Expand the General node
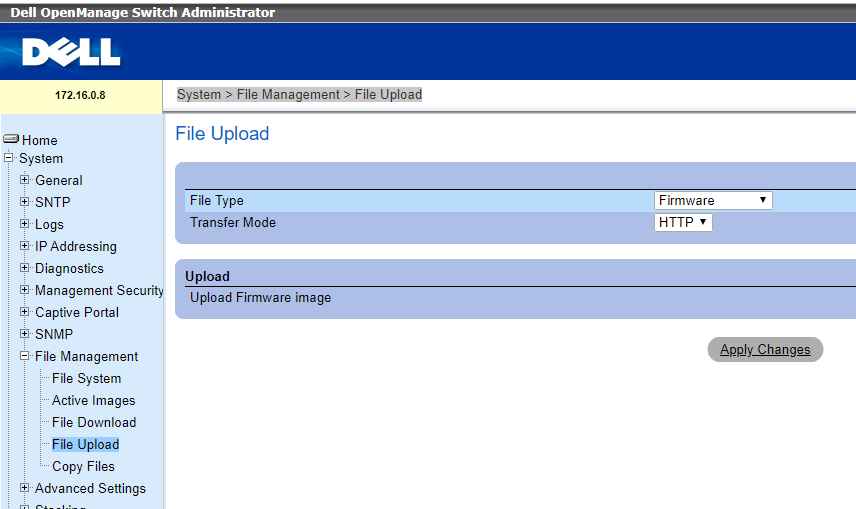Screen dimensions: 856x509 (24, 179)
